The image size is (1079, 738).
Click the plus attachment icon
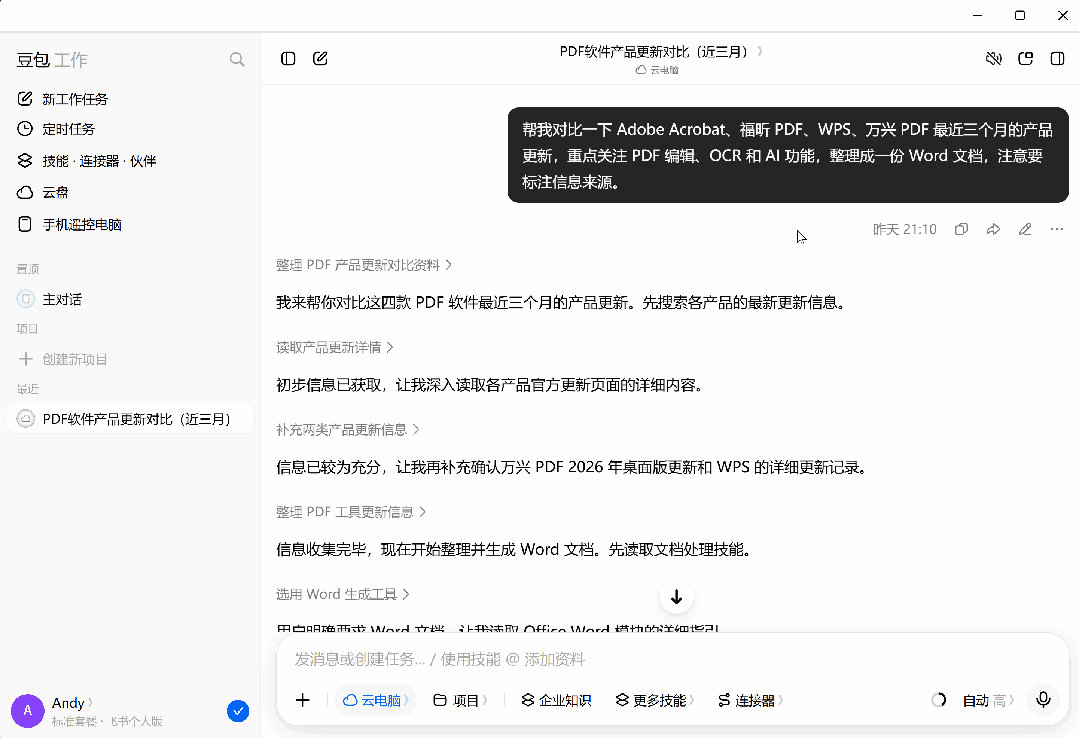coord(303,700)
